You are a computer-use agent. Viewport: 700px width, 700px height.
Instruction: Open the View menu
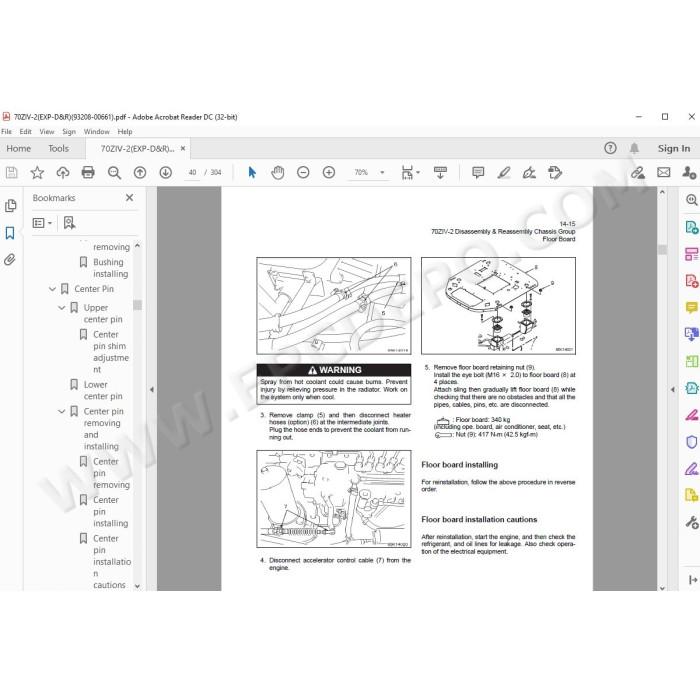47,132
